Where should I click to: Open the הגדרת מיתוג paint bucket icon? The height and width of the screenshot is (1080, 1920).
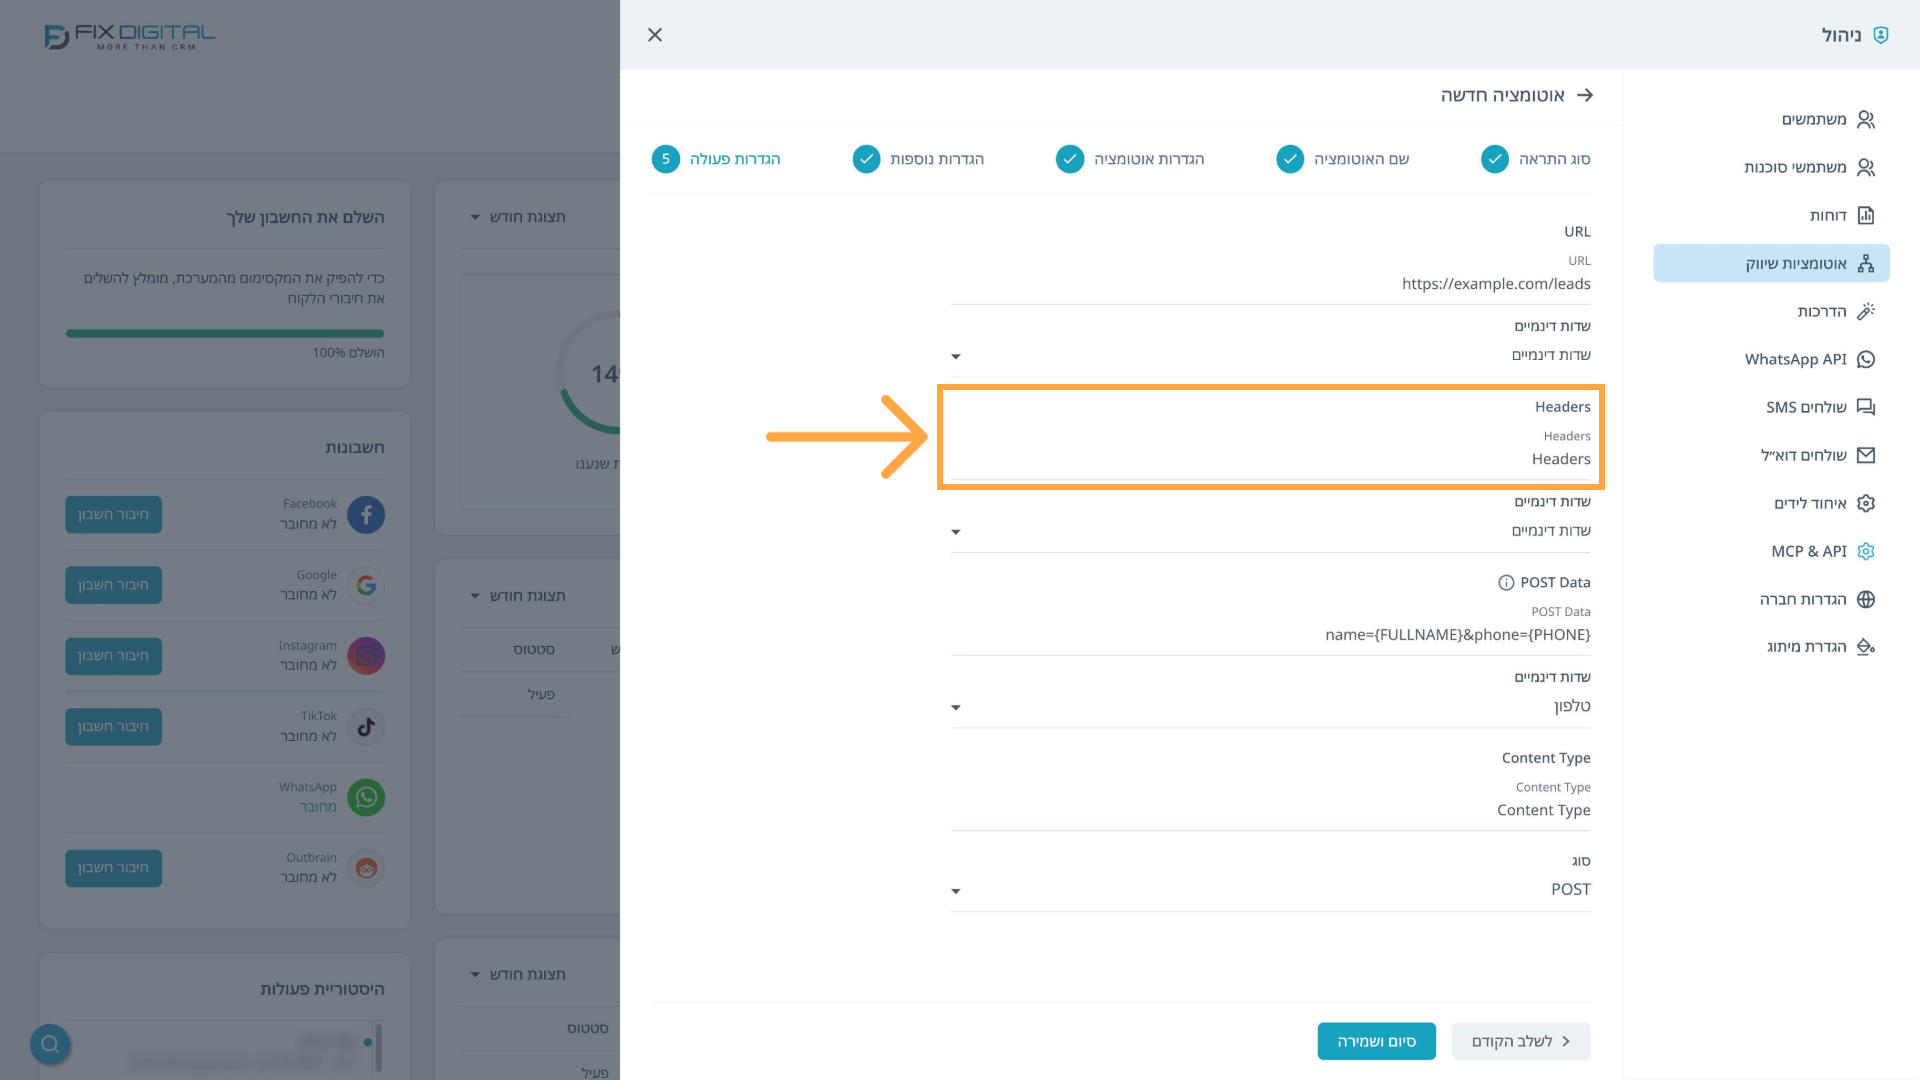point(1866,647)
